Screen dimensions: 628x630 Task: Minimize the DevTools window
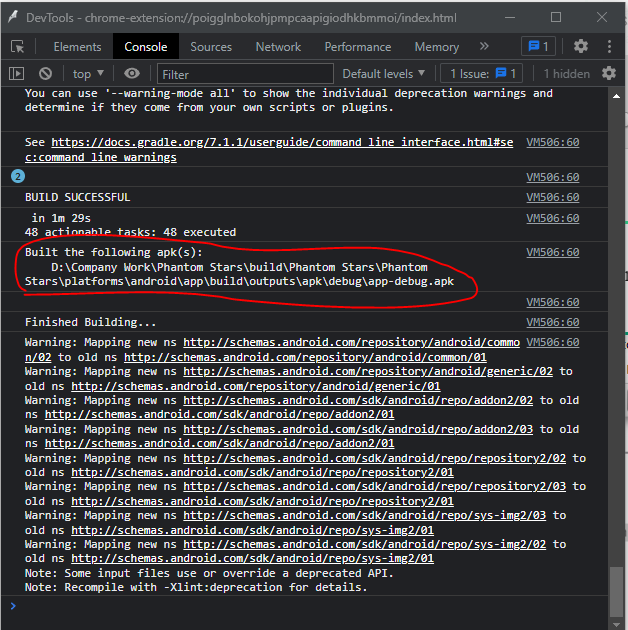point(510,17)
